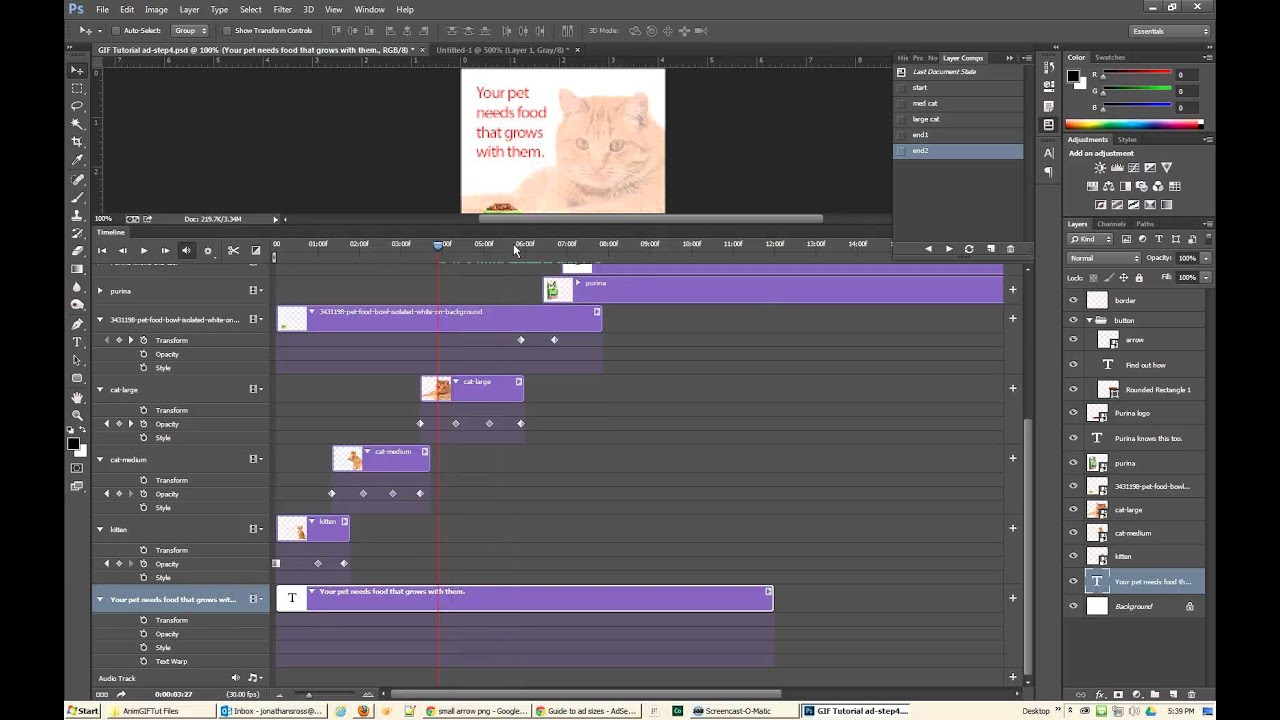Collapse the cat-medium timeline track
Screen dimensions: 1280x720
coord(99,460)
